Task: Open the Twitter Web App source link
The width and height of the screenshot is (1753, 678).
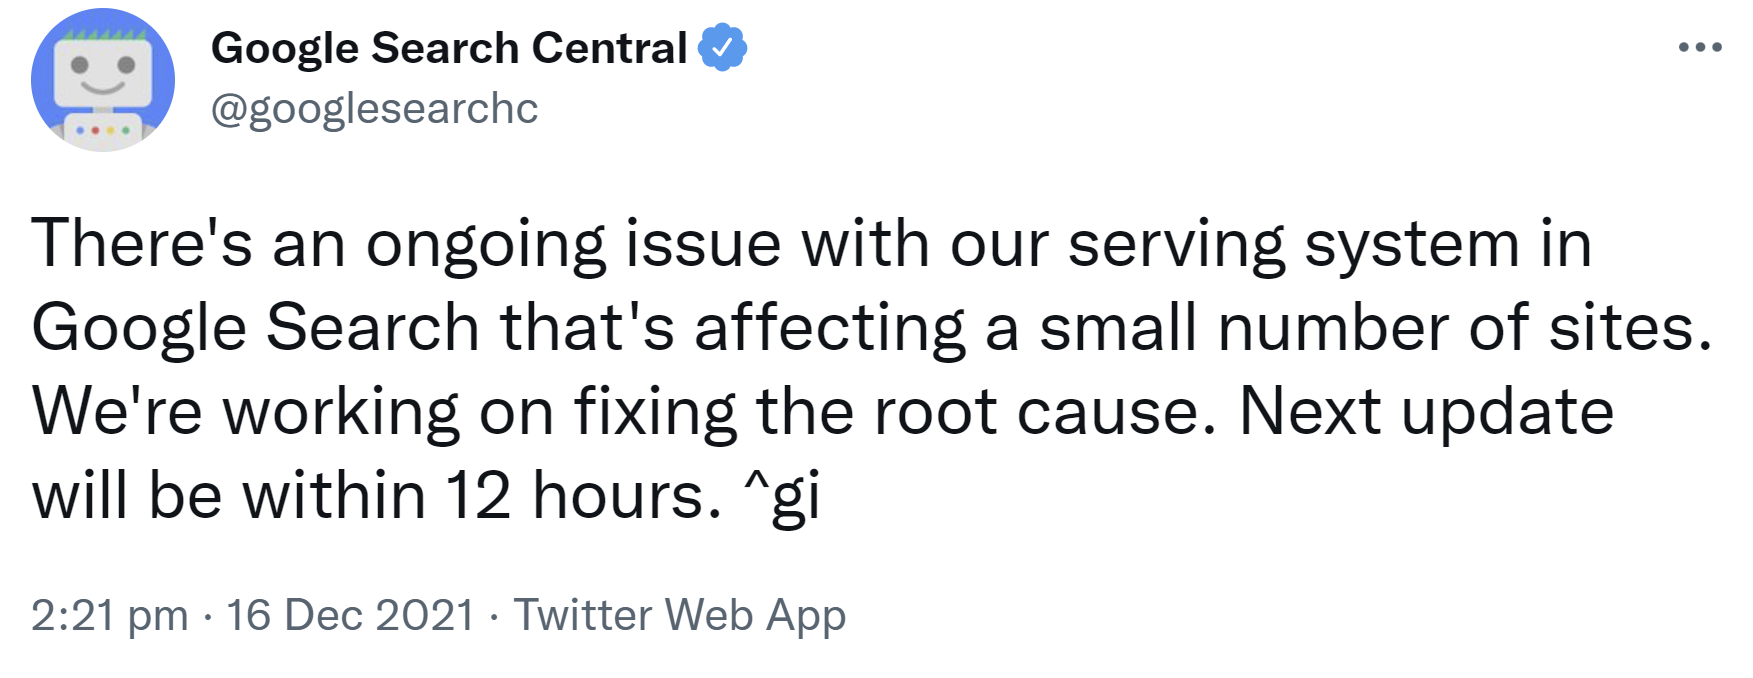Action: (x=679, y=615)
